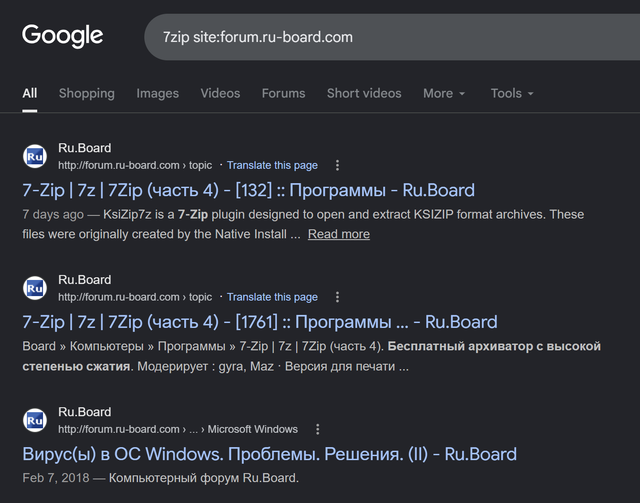This screenshot has width=640, height=503.
Task: Expand the Tools dropdown
Action: [x=512, y=93]
